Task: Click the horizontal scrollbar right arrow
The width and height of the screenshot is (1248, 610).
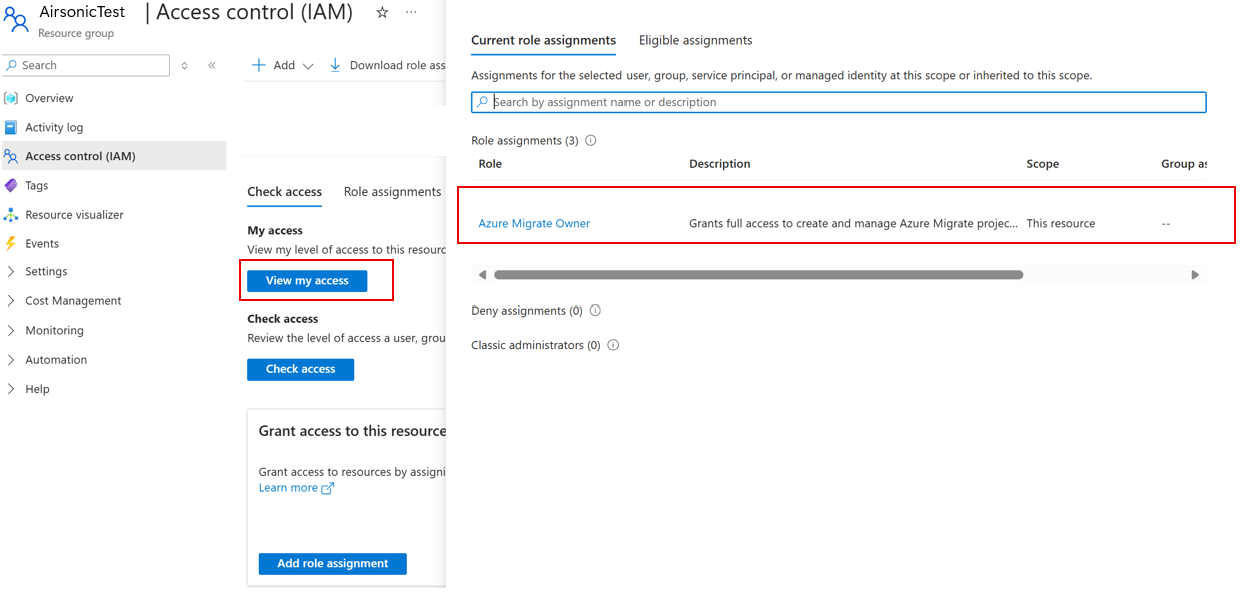Action: (1194, 275)
